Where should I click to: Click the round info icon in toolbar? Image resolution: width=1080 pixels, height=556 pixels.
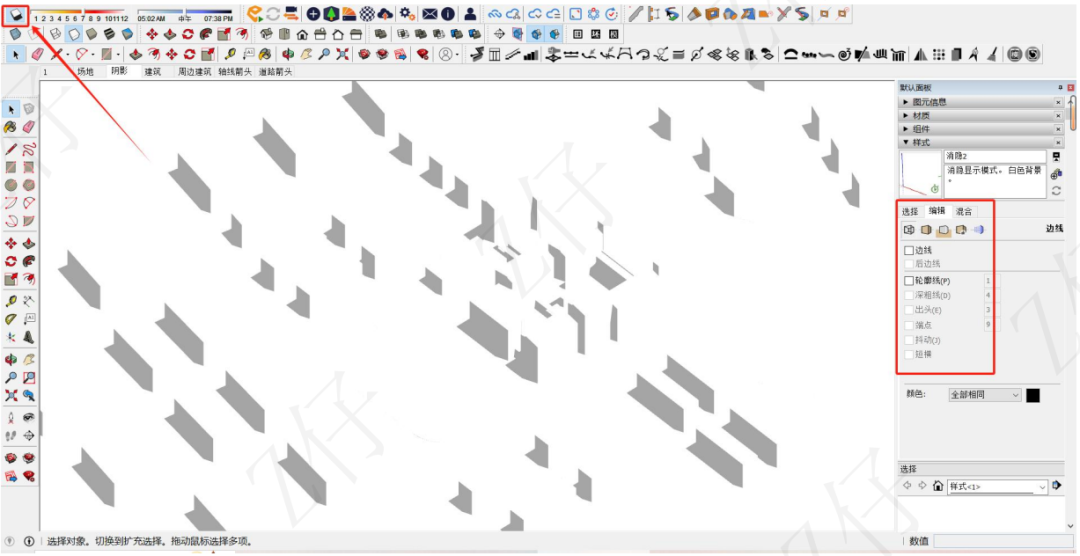(447, 13)
